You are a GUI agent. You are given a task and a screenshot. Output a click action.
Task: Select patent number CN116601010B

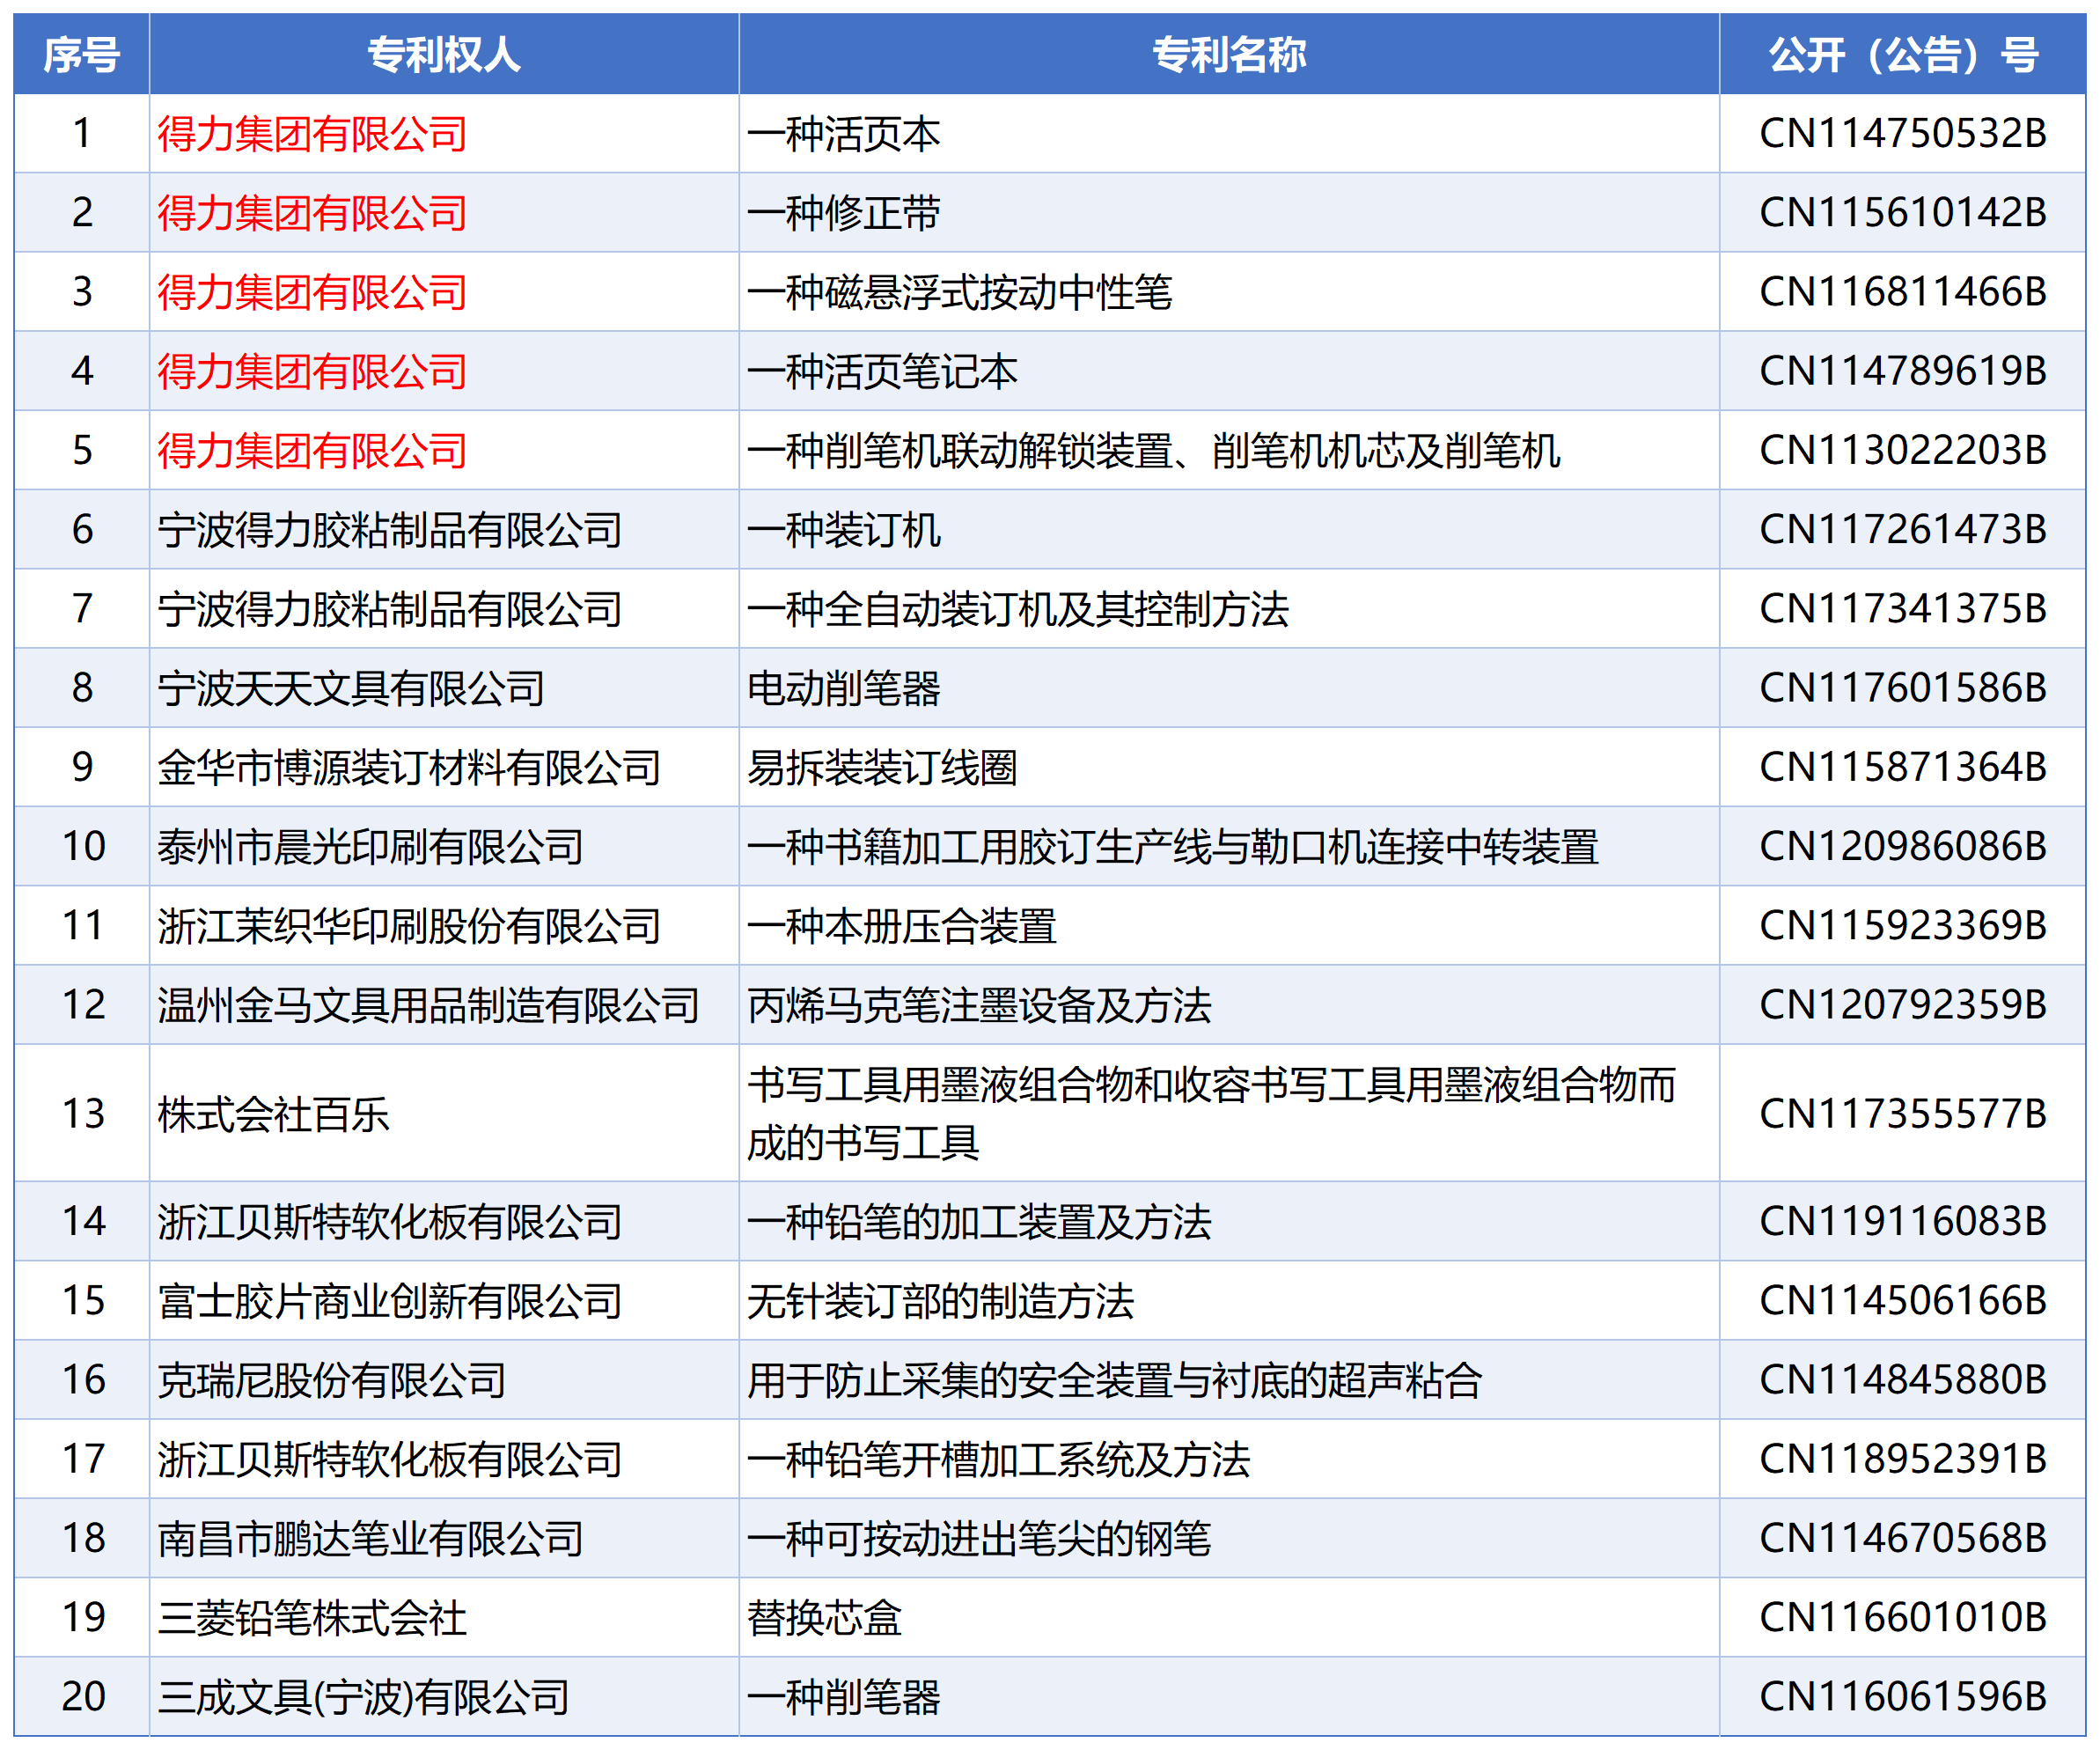point(1903,1618)
